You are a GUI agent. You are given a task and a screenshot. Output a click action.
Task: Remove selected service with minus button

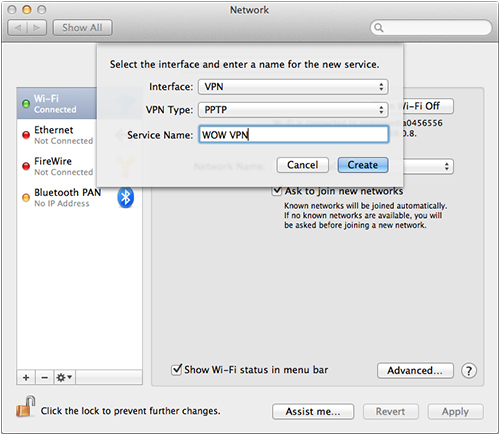(44, 377)
